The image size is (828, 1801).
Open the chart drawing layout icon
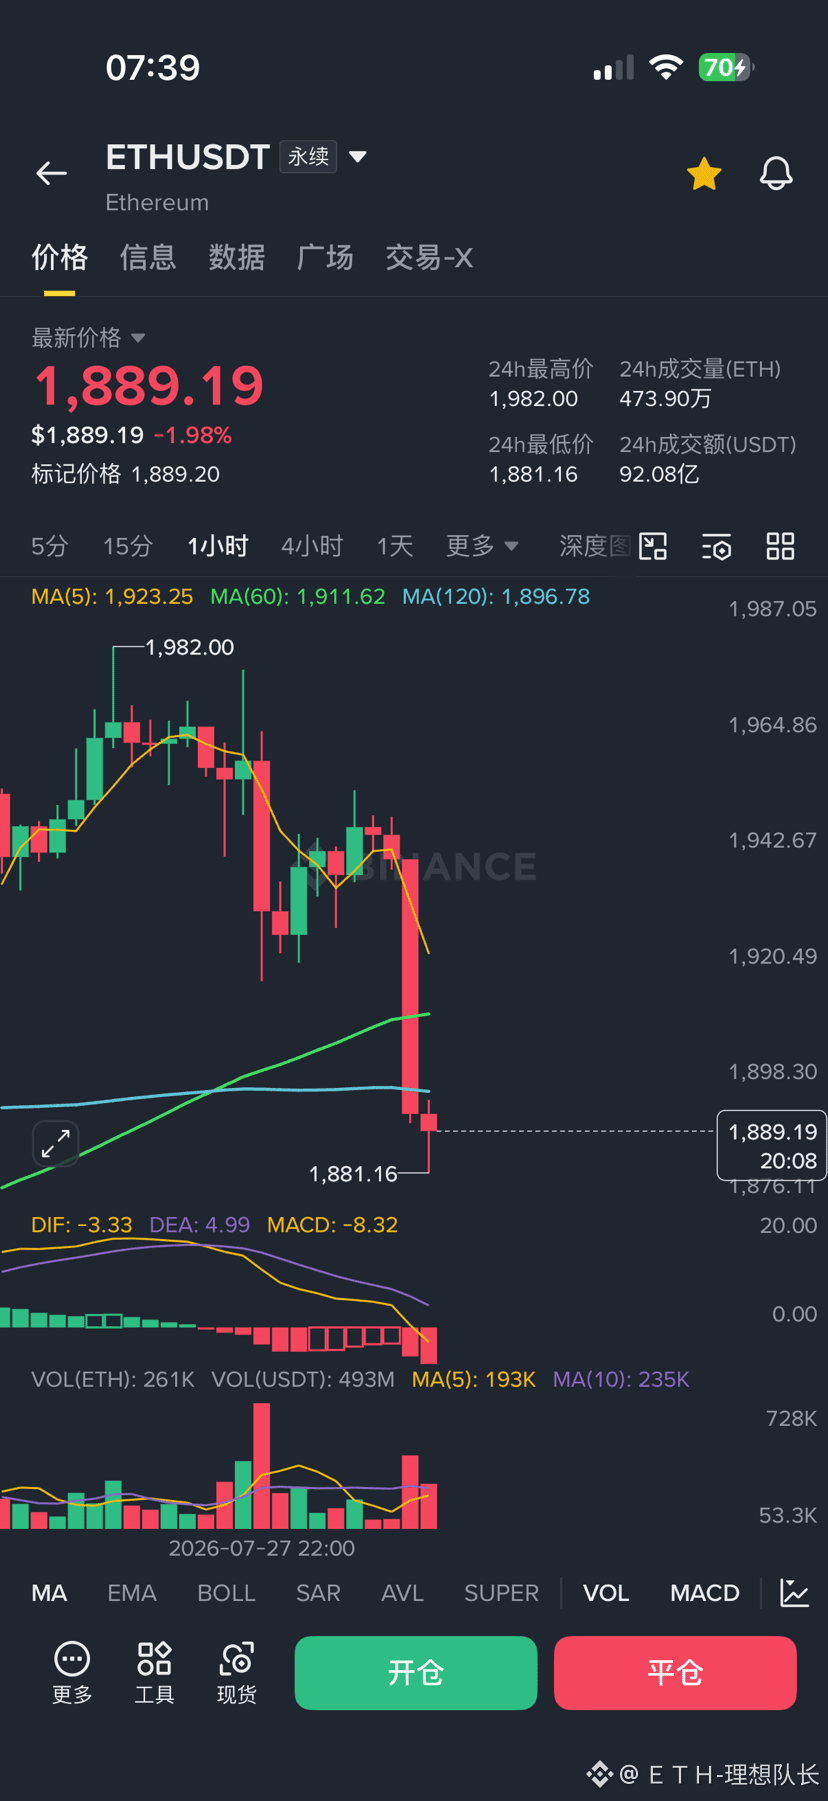[x=653, y=546]
